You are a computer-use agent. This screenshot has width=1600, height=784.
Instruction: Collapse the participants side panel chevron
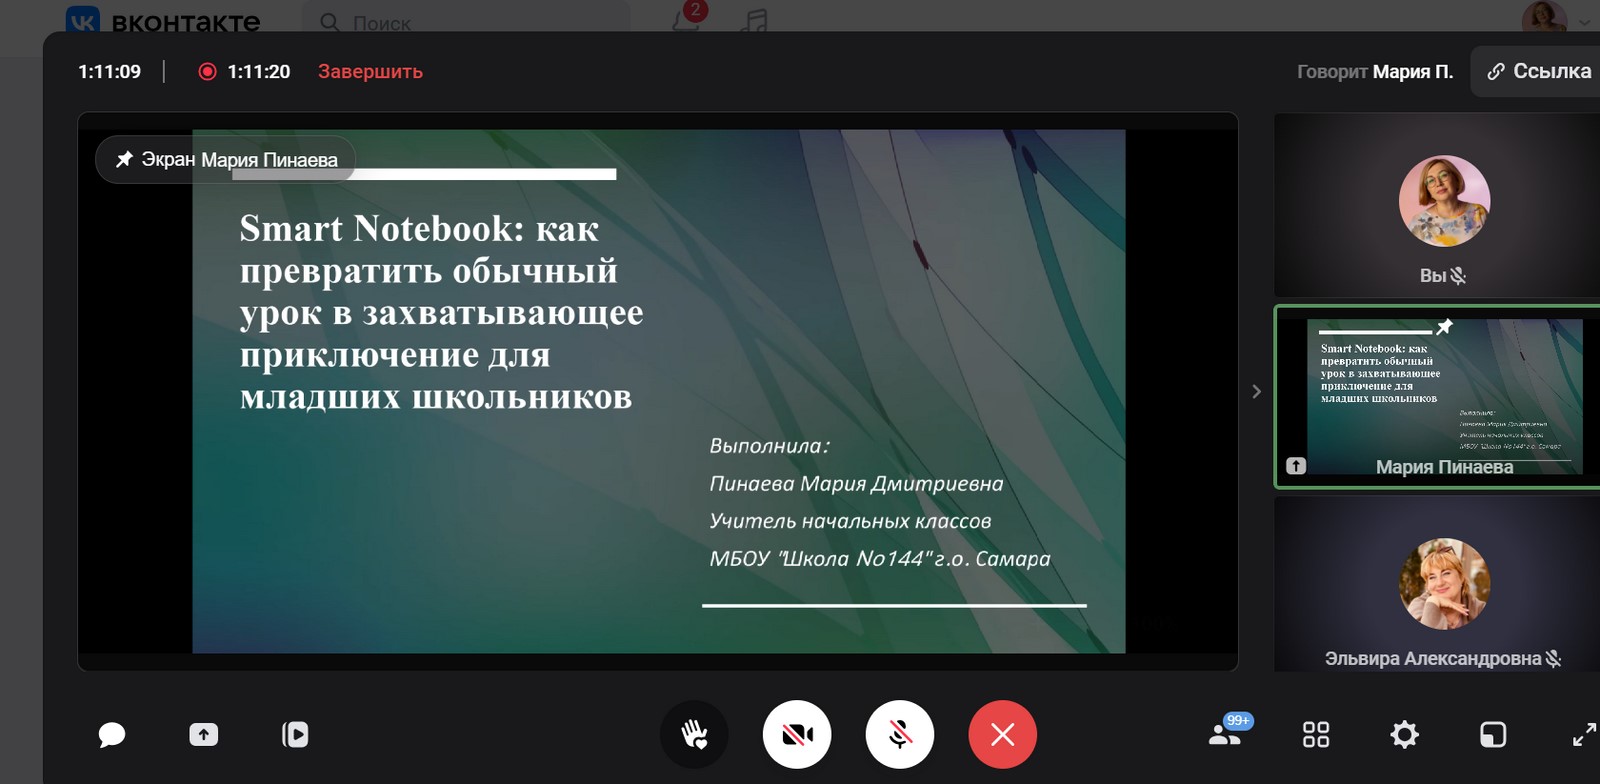point(1256,392)
